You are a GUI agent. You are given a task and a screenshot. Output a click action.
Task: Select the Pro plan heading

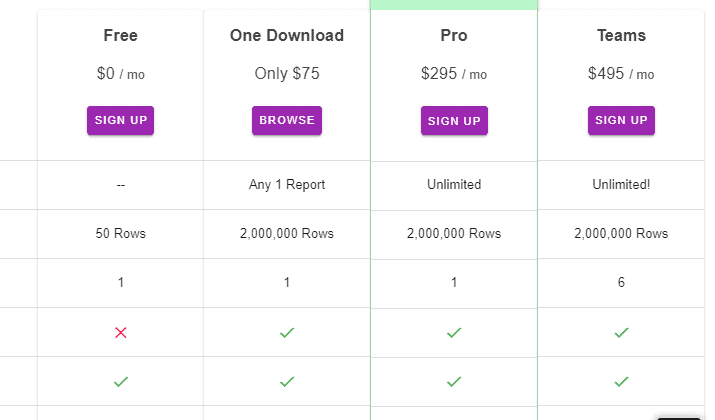coord(454,36)
